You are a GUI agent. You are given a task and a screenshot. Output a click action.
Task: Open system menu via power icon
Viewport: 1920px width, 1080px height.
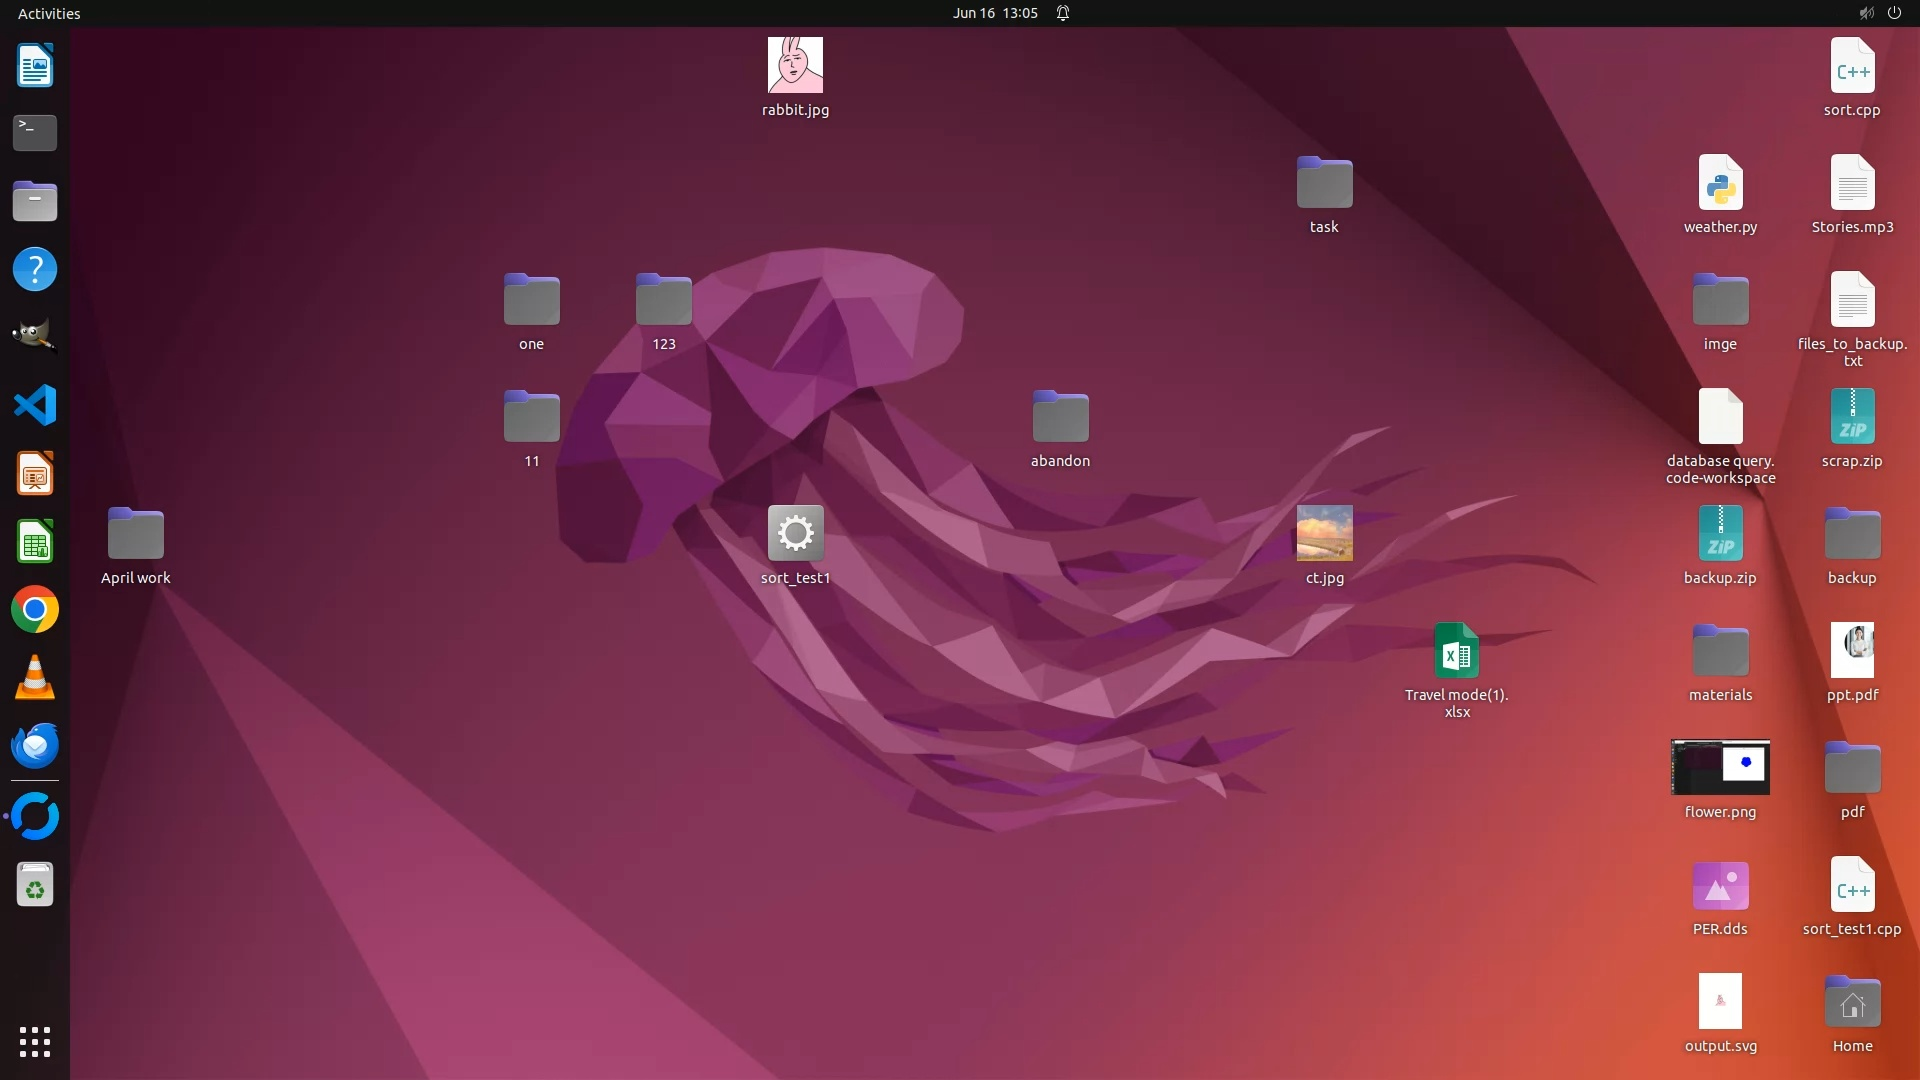[x=1894, y=13]
